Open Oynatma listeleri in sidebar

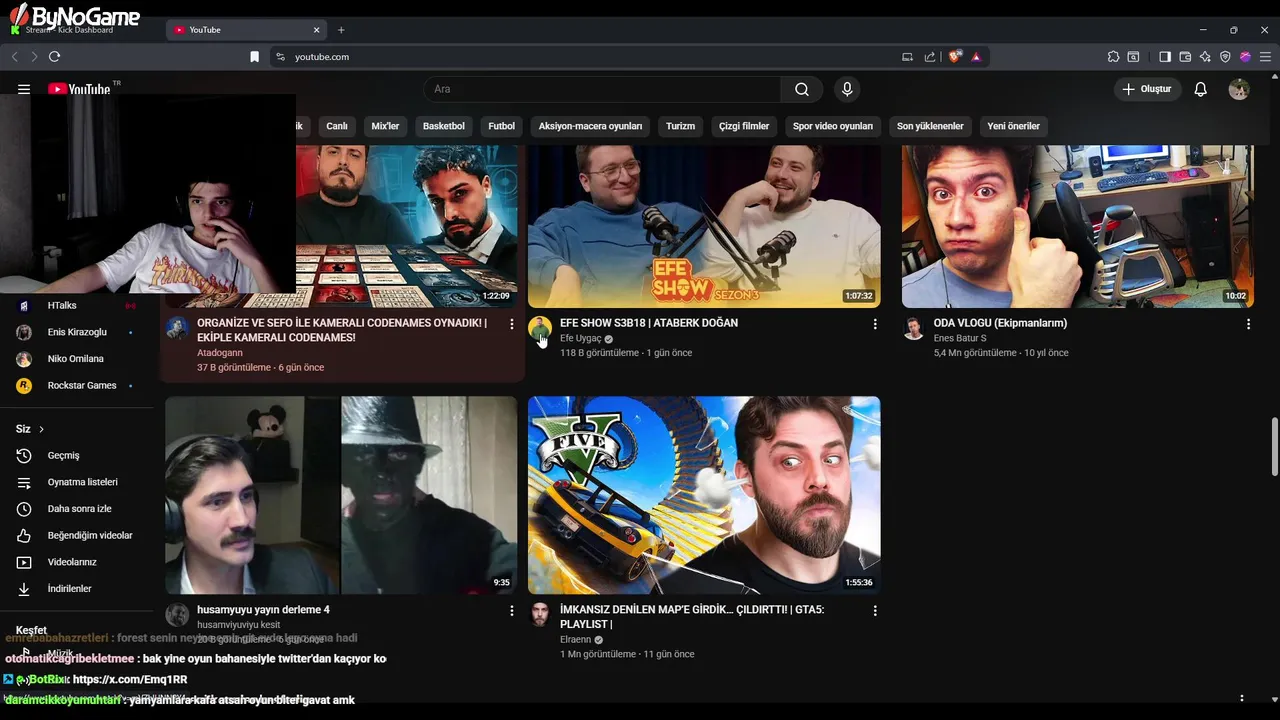(x=77, y=482)
